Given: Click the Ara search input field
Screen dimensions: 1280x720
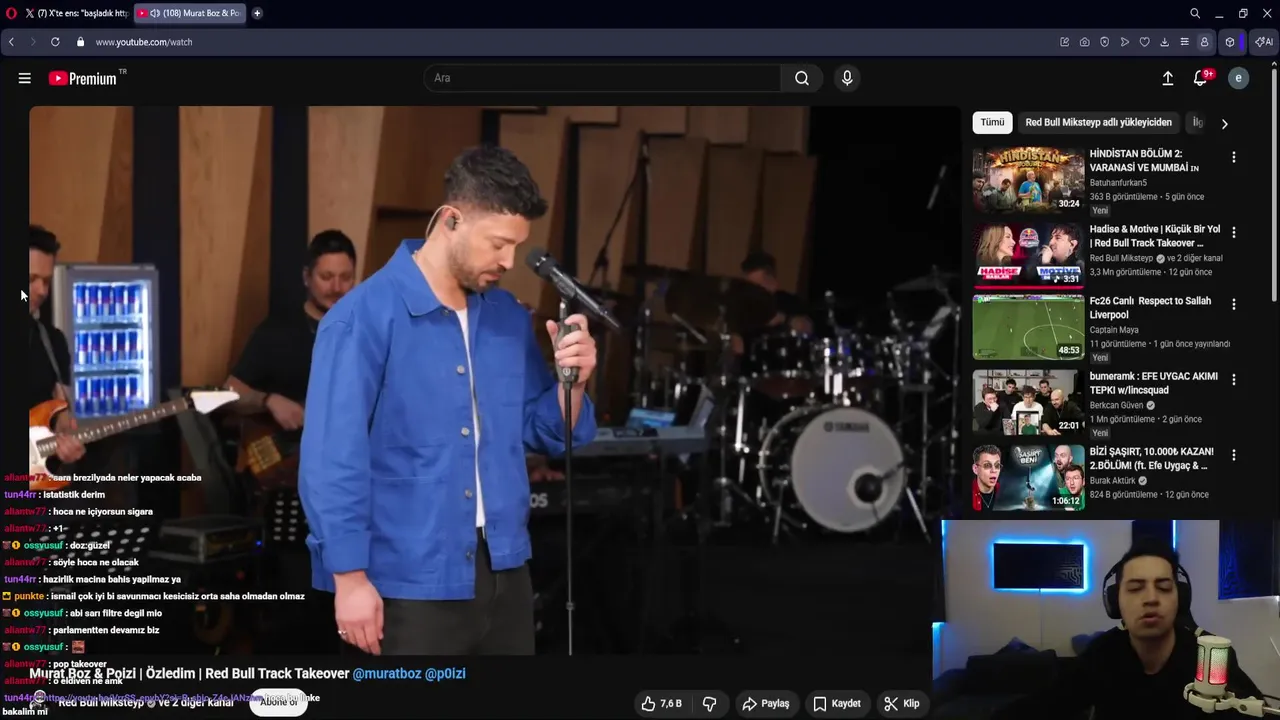Looking at the screenshot, I should pos(603,78).
